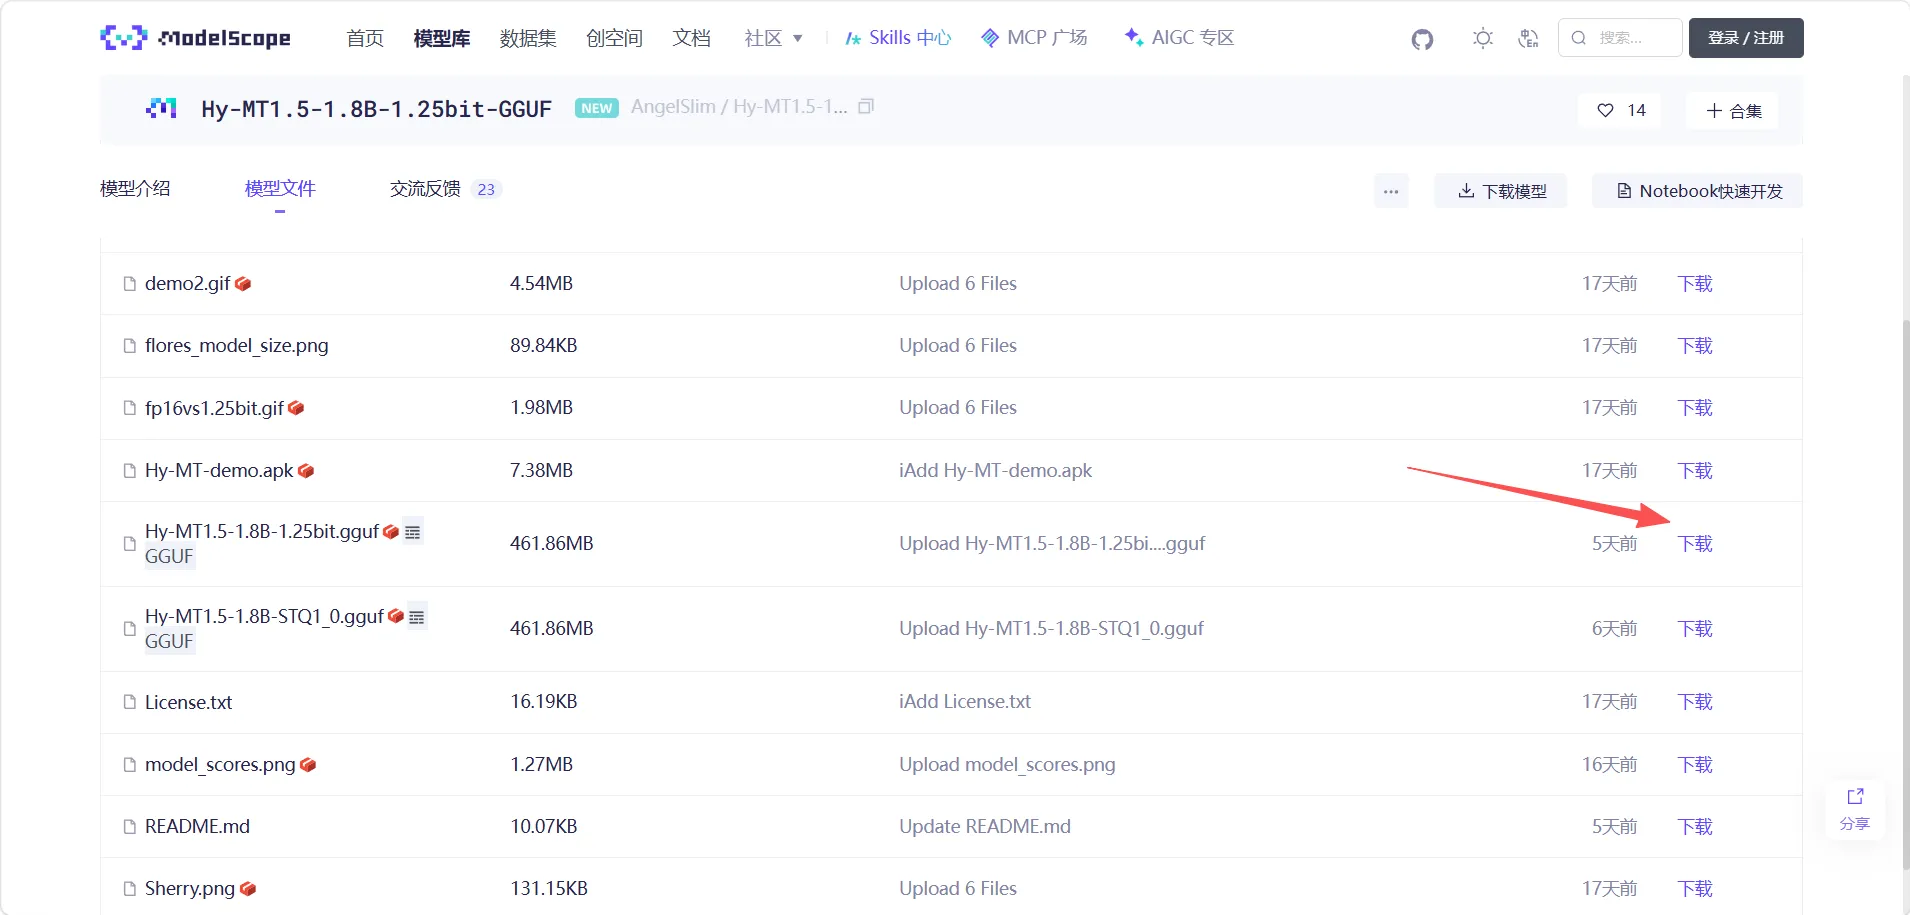Open the README.md file name
1910x915 pixels.
(x=197, y=827)
